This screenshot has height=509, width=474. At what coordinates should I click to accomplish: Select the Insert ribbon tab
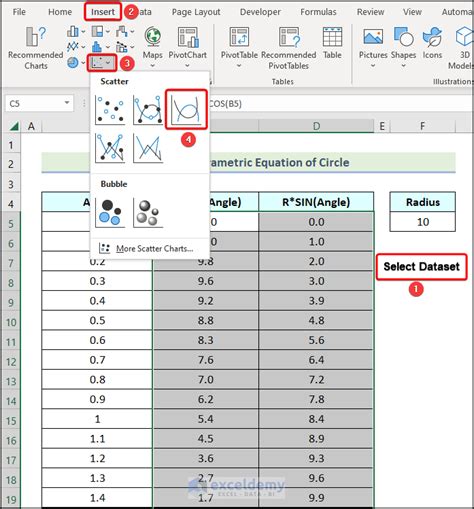coord(103,12)
